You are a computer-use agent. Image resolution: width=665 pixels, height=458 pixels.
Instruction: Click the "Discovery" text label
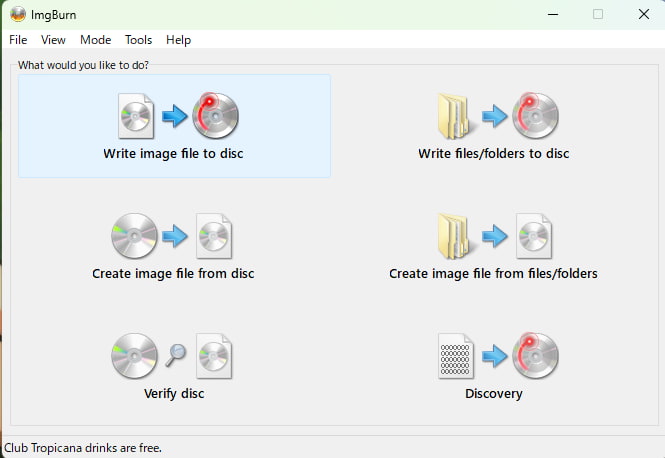(493, 393)
